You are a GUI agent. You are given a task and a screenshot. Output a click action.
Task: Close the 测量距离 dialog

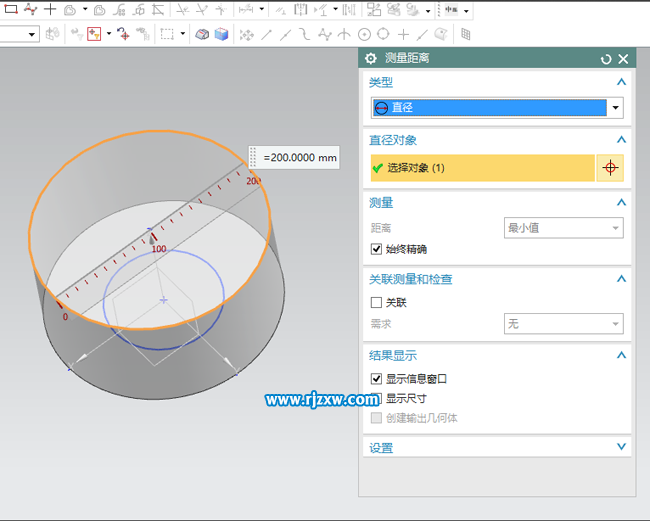coord(623,59)
